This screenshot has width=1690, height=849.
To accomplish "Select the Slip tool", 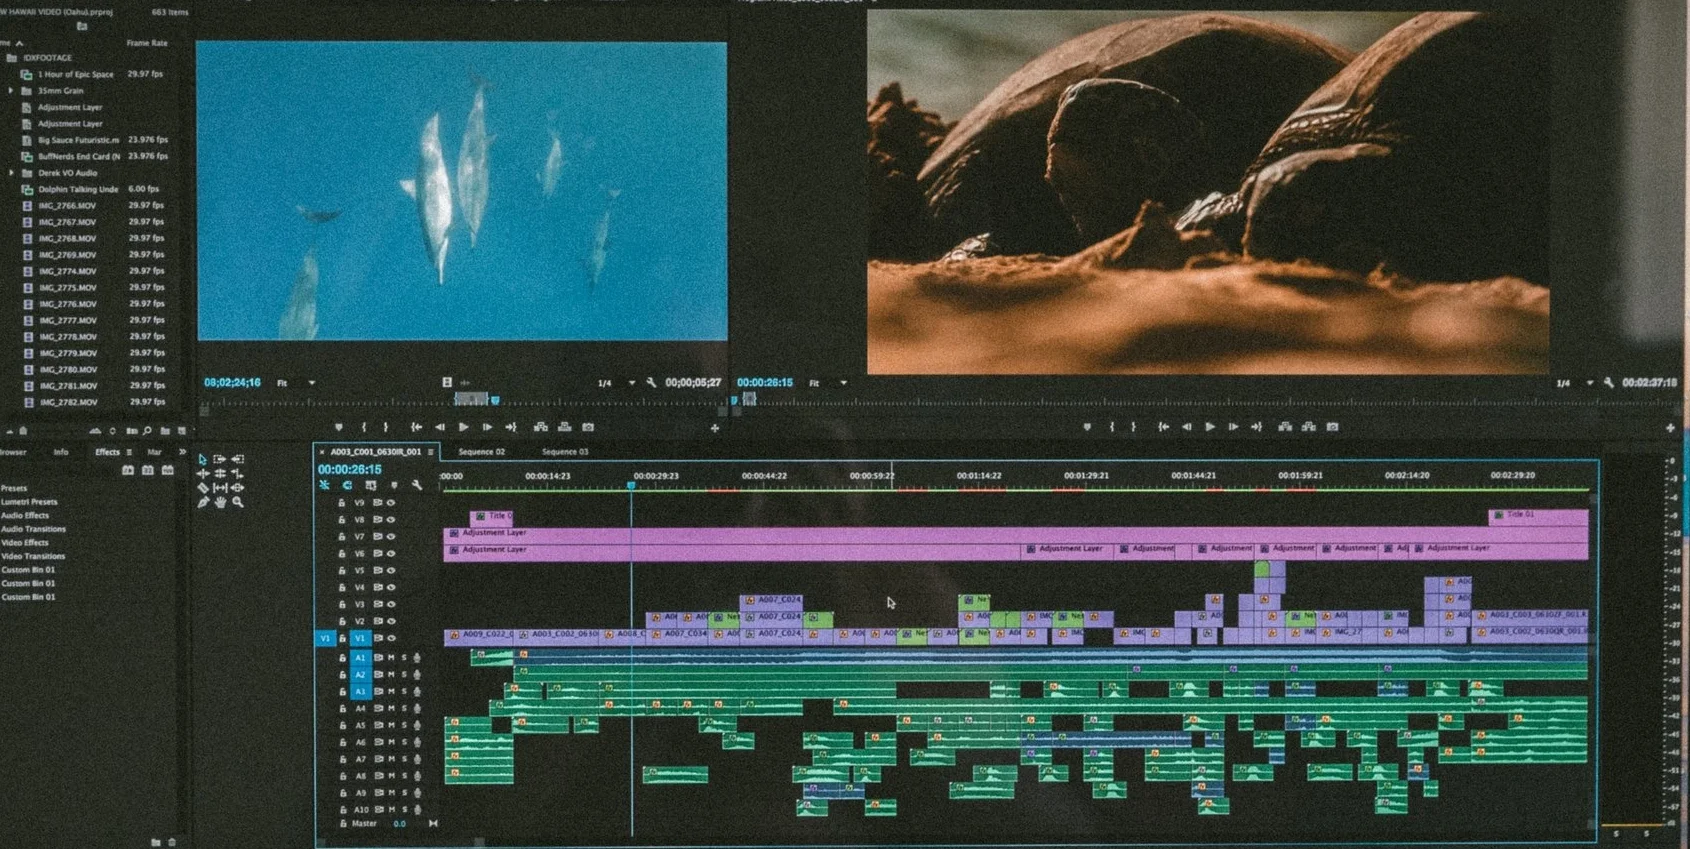I will [x=220, y=488].
